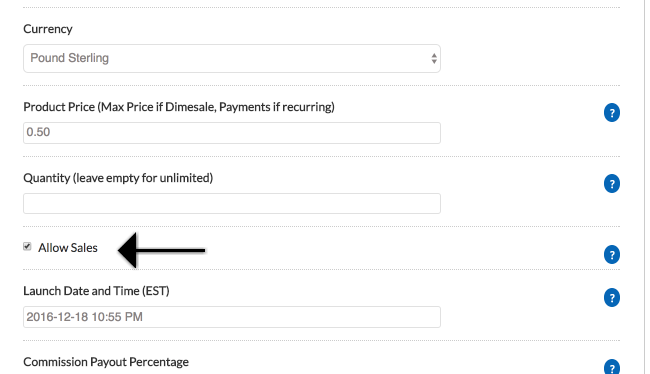Click Commission Payout Percentage help icon
Image resolution: width=650 pixels, height=374 pixels.
(x=612, y=367)
